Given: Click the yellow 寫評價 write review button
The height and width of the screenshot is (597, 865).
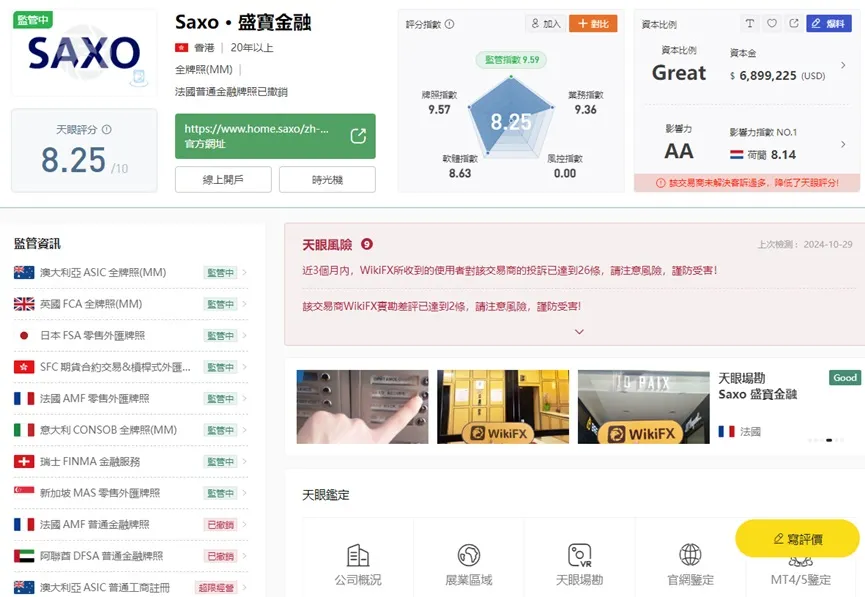Looking at the screenshot, I should pyautogui.click(x=797, y=539).
